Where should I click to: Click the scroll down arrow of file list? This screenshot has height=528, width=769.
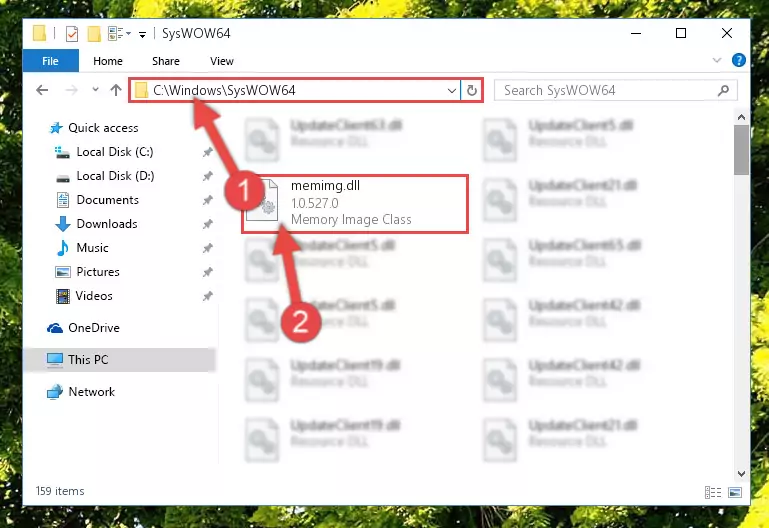click(741, 474)
